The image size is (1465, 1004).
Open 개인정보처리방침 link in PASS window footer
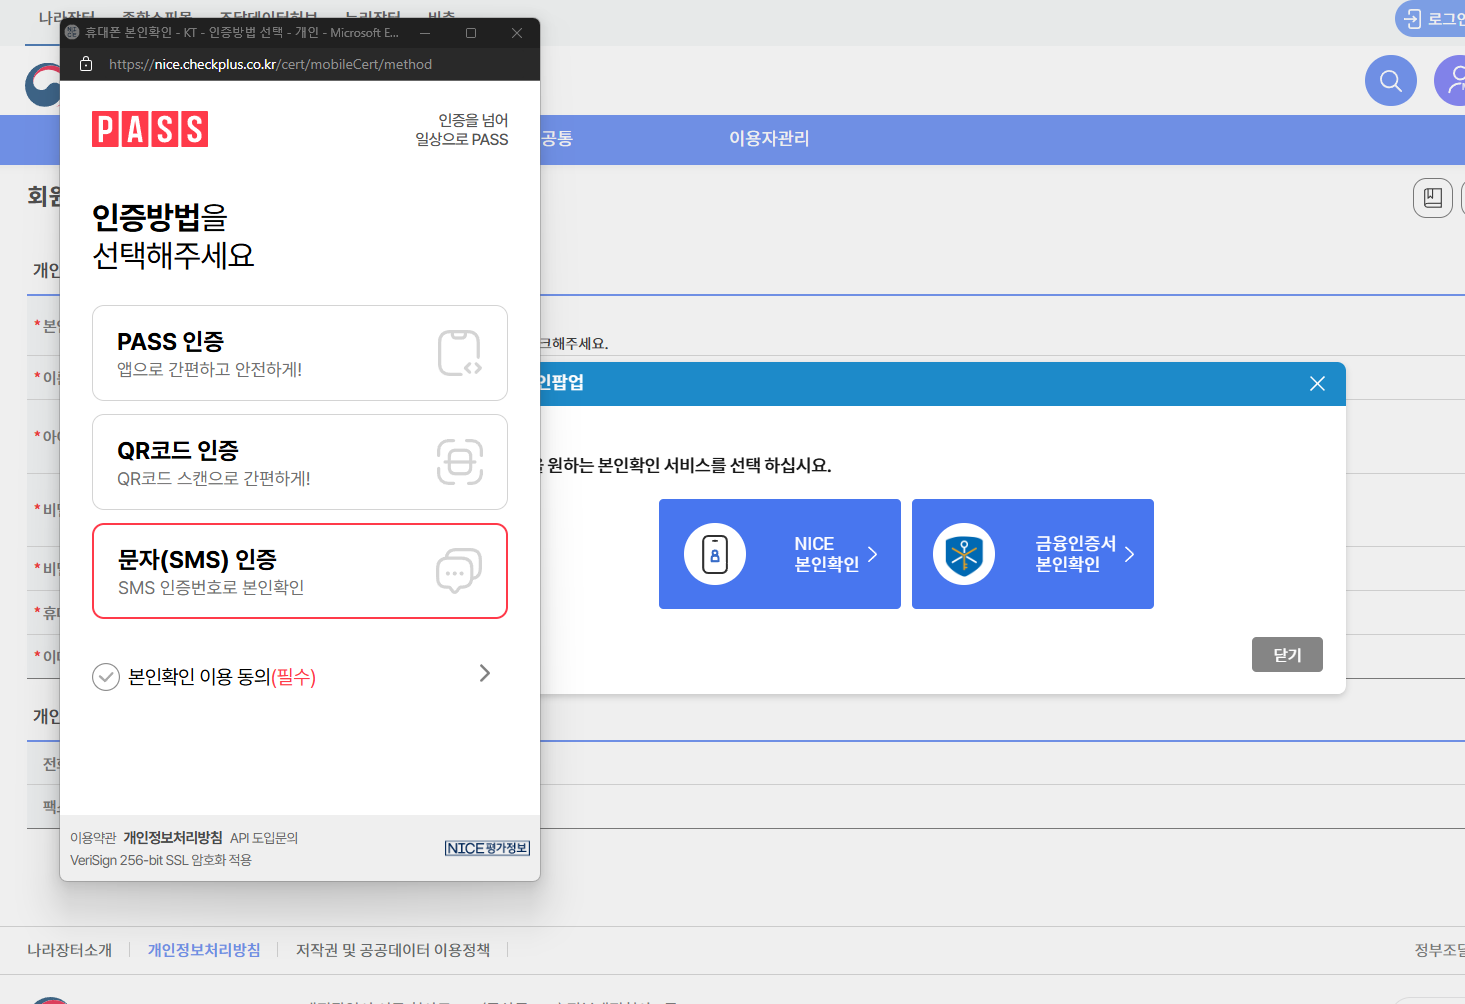point(173,838)
